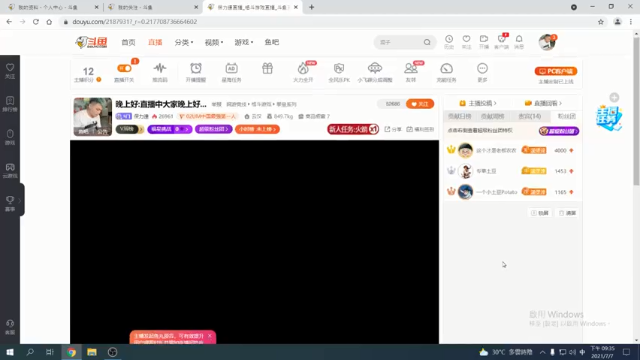Image resolution: width=640 pixels, height=360 pixels.
Task: Open the orange hourly ranking pill
Action: (x=257, y=129)
